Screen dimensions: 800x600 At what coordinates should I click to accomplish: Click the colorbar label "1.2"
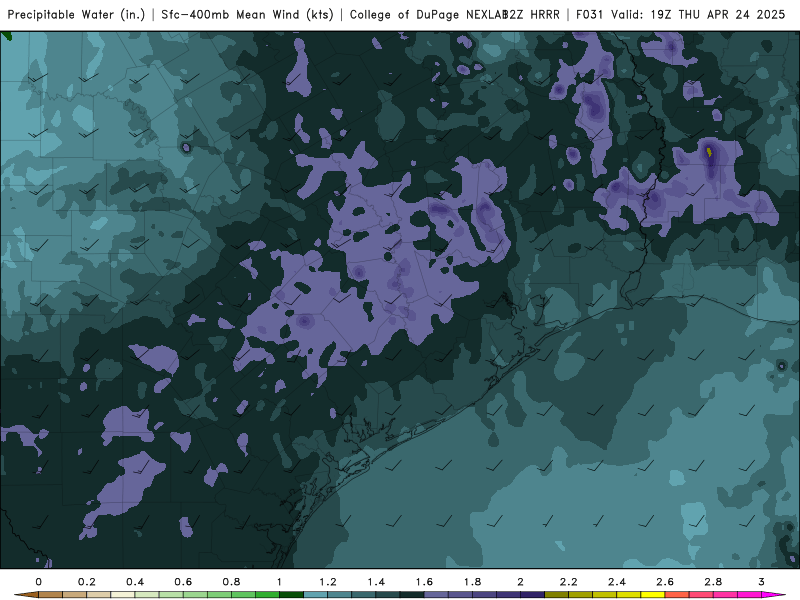(x=328, y=582)
